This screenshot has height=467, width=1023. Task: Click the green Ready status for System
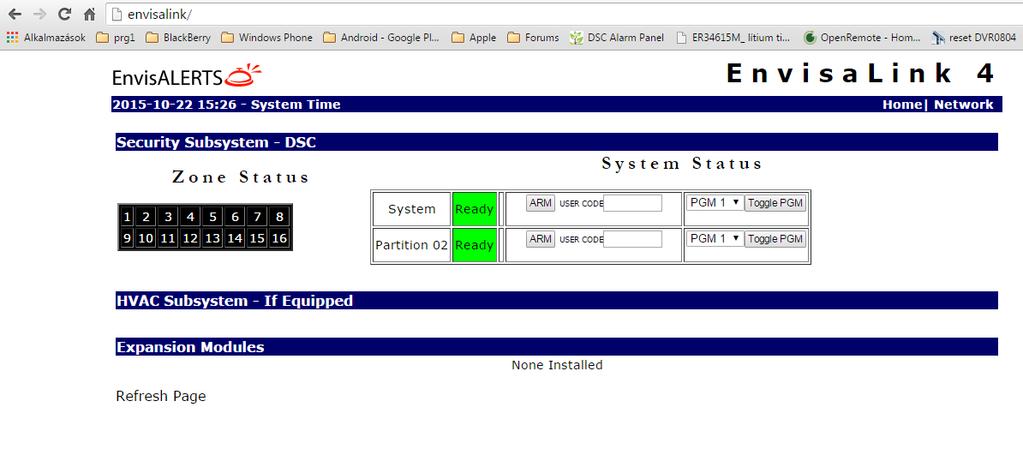[x=474, y=209]
